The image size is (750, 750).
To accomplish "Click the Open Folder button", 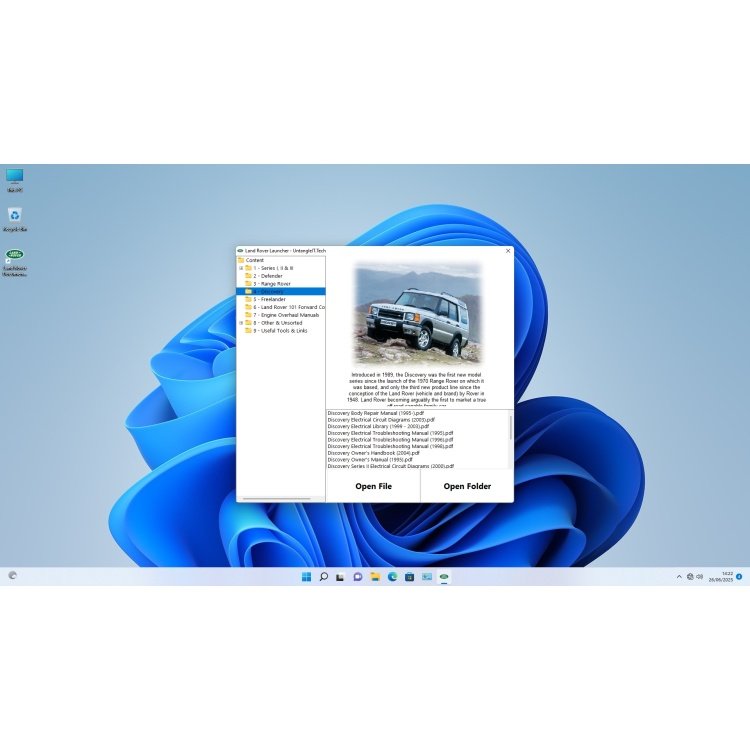I will pos(467,486).
